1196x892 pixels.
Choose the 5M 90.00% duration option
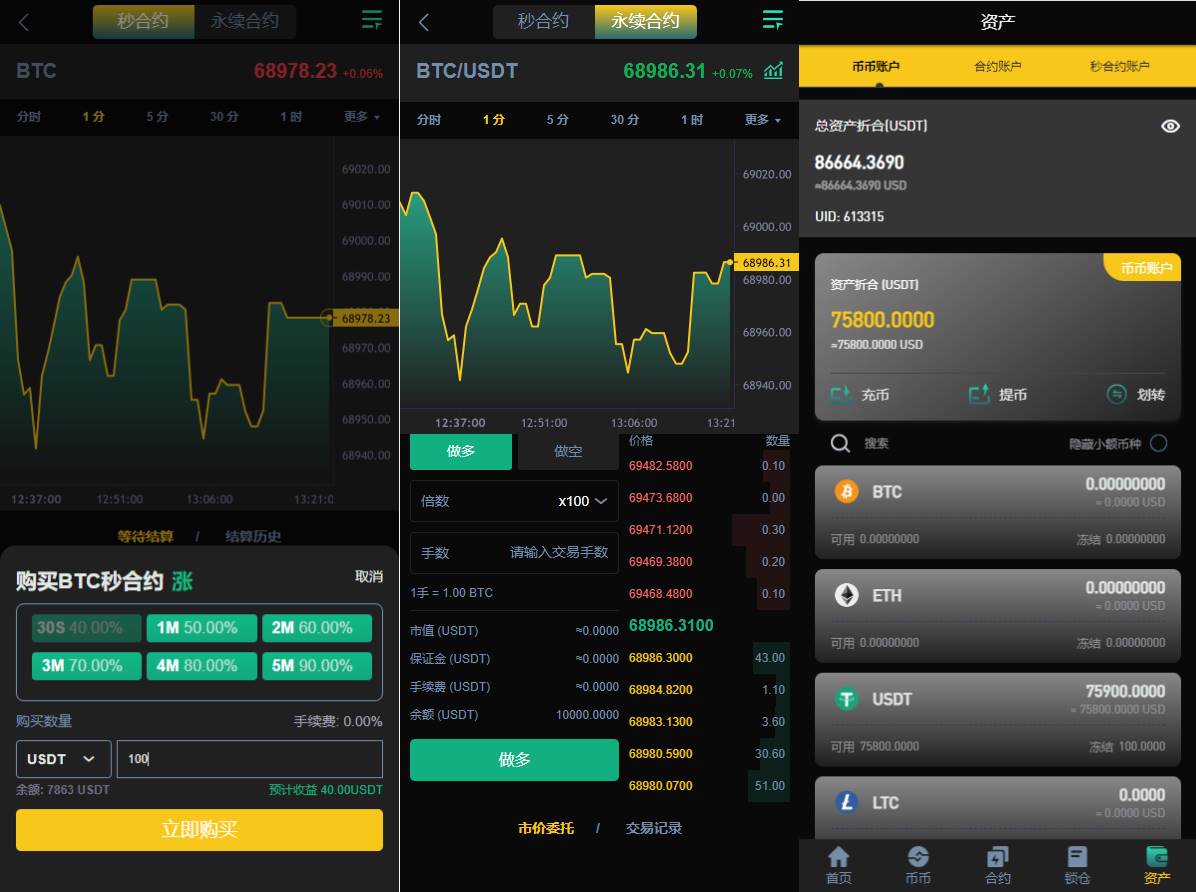(x=316, y=666)
